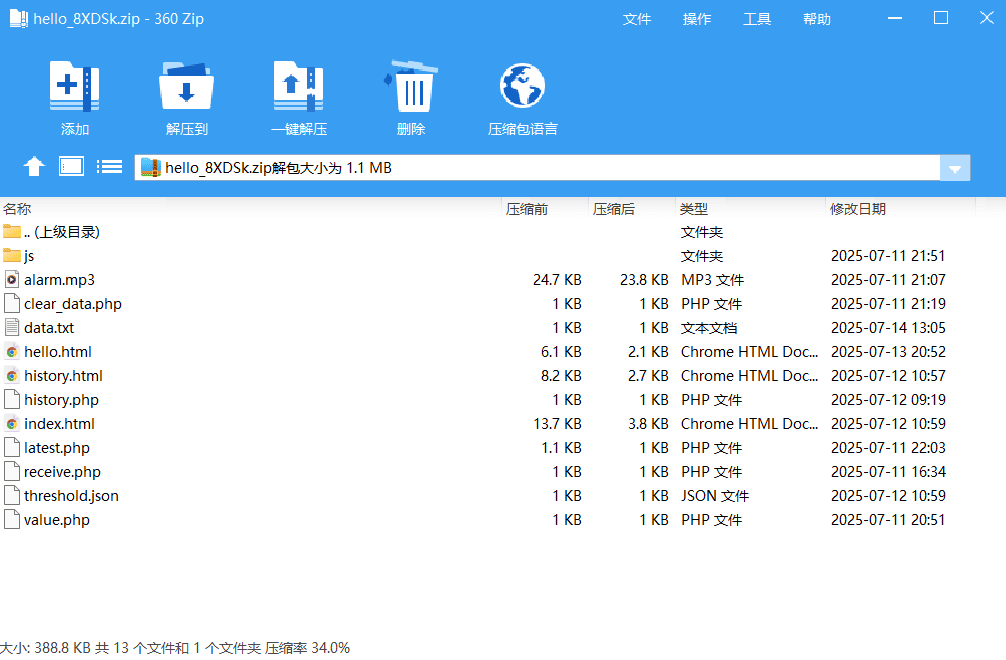The height and width of the screenshot is (660, 1006).
Task: Click the latest.php file icon
Action: point(12,448)
